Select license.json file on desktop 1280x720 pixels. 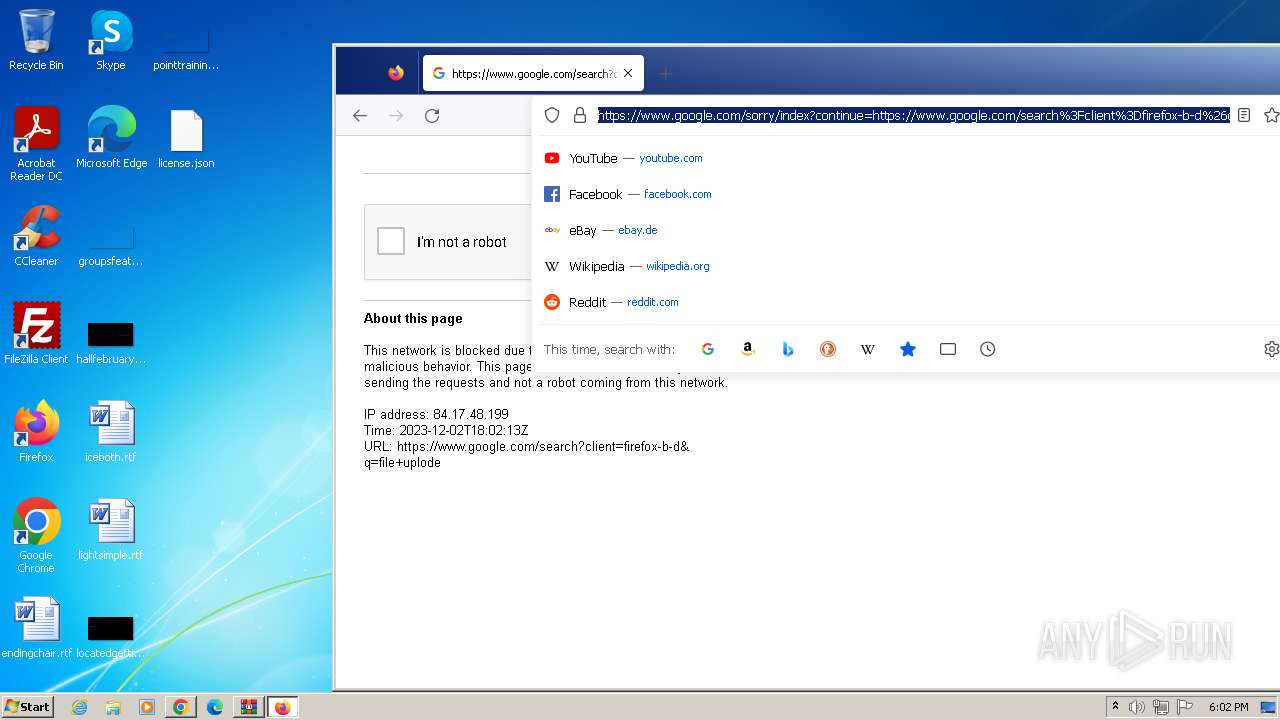(x=186, y=138)
